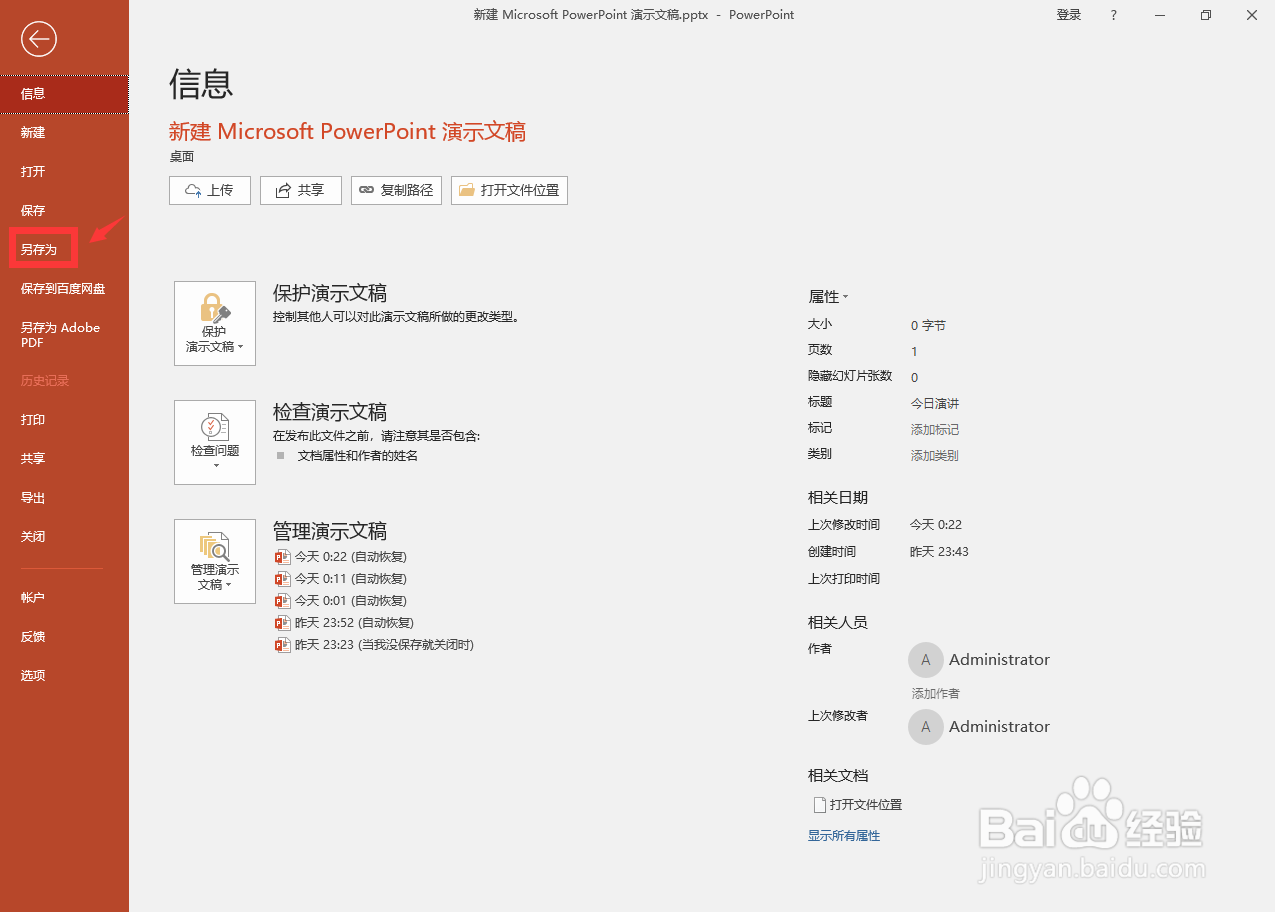Click 添加作者 field
The width and height of the screenshot is (1275, 912).
pos(935,694)
